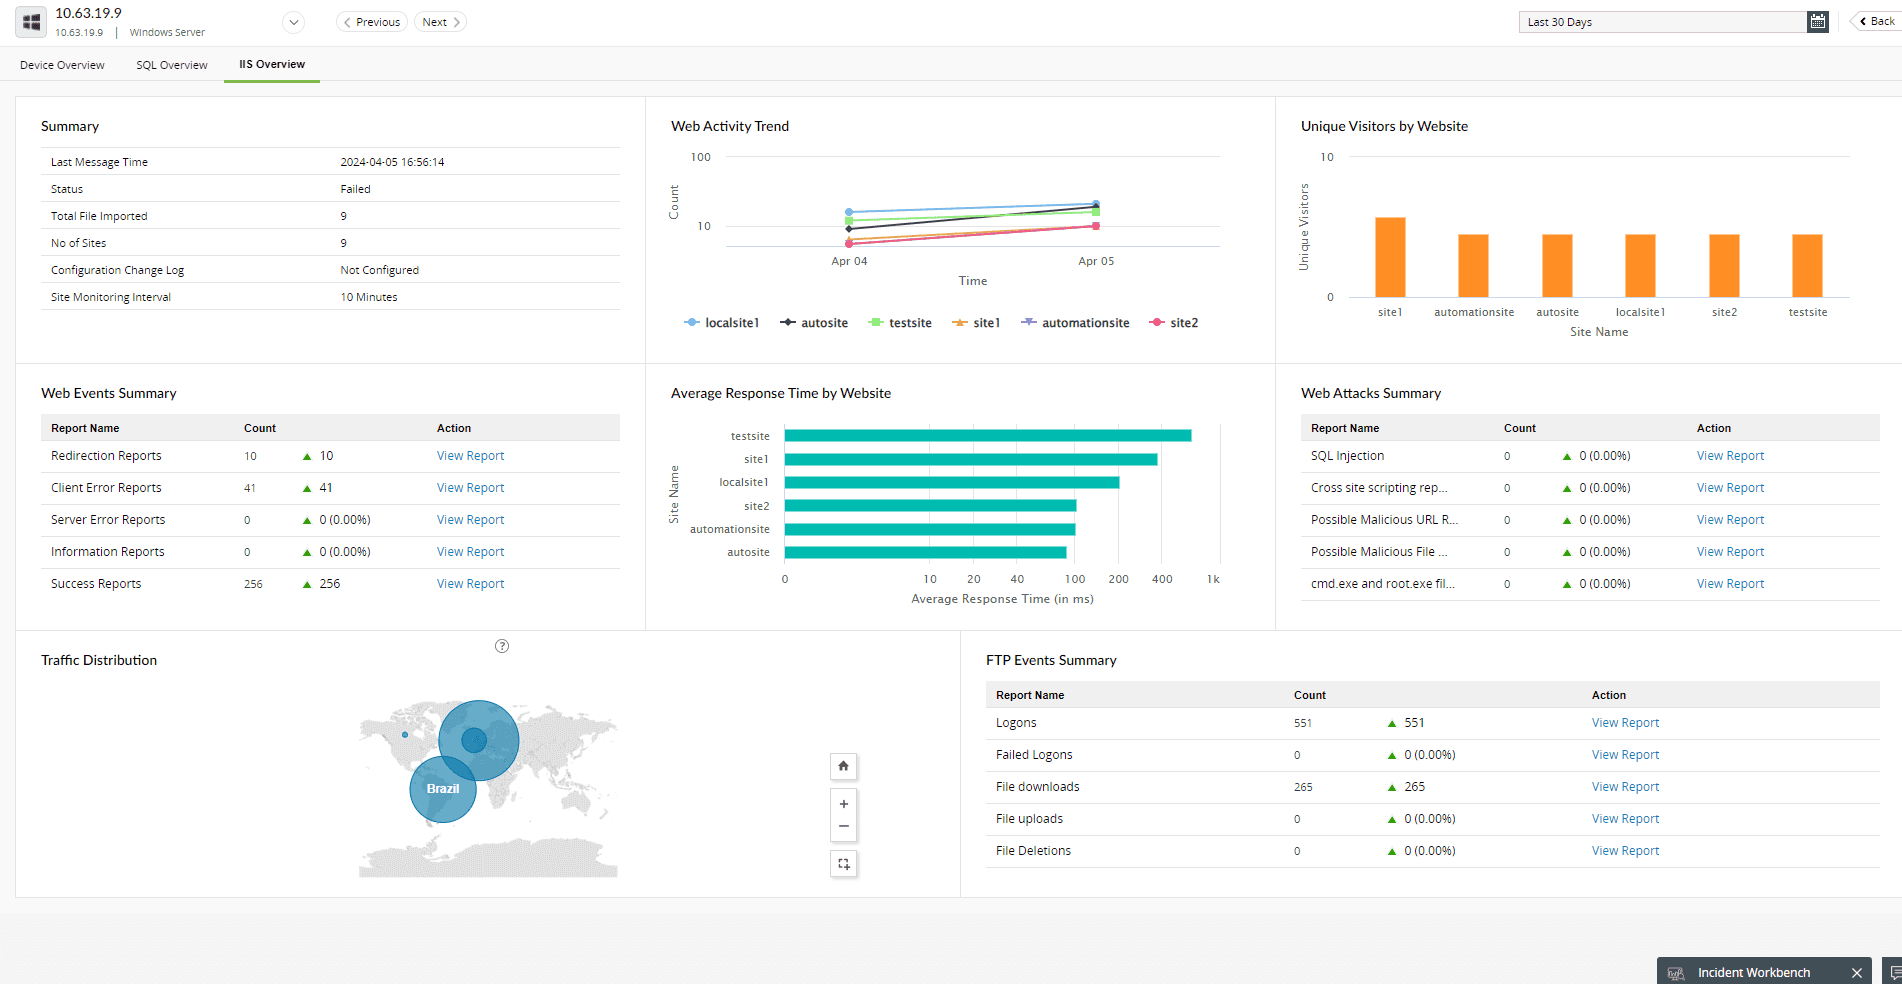
Task: Open the Incident Workbench panel
Action: [x=1753, y=972]
